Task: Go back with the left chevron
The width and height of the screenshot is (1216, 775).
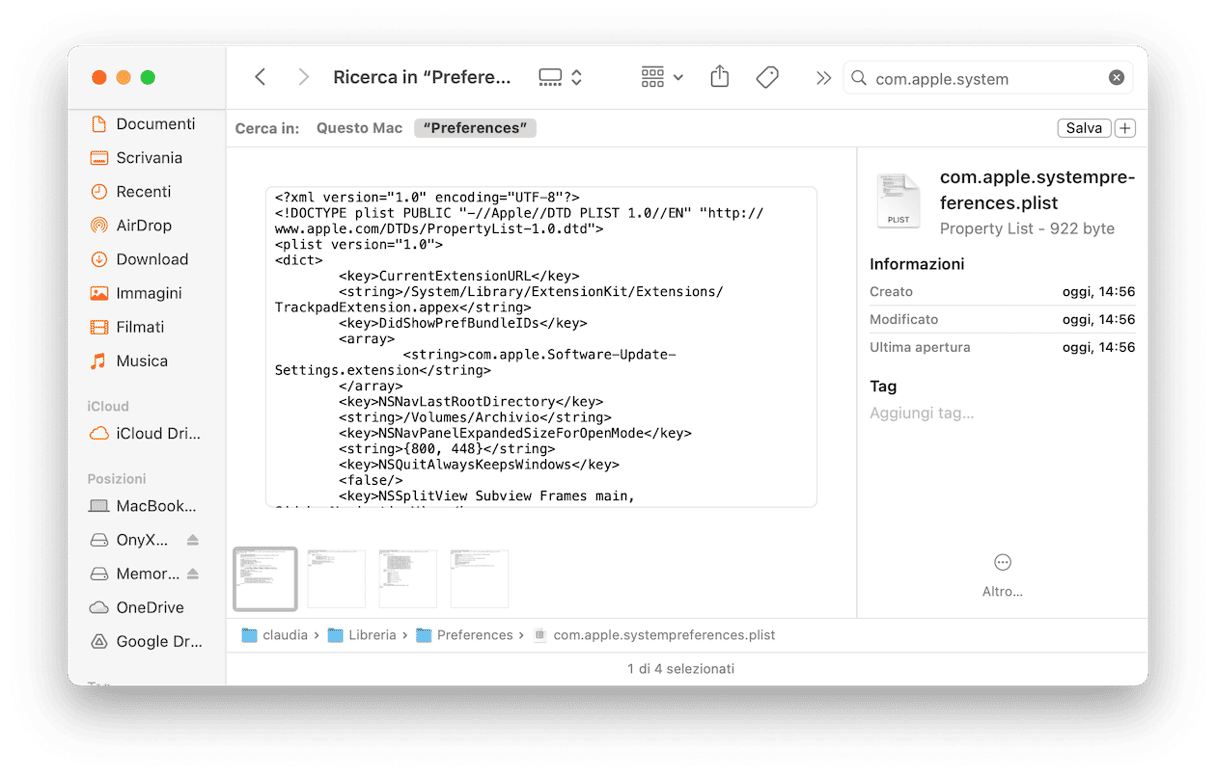Action: (x=260, y=77)
